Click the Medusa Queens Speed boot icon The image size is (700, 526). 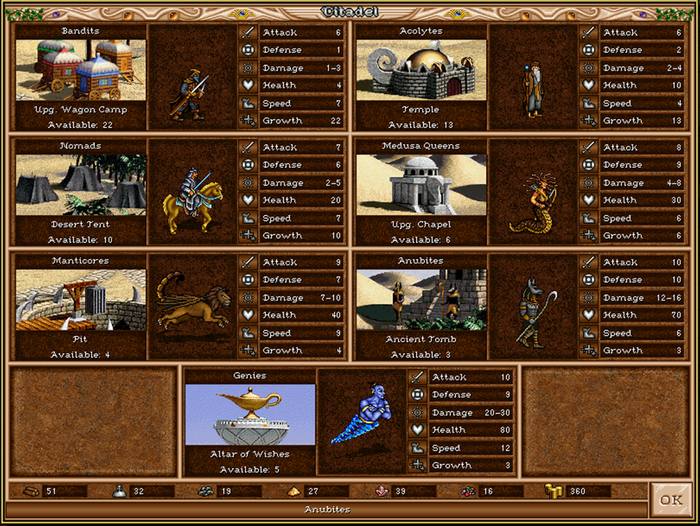tap(588, 218)
